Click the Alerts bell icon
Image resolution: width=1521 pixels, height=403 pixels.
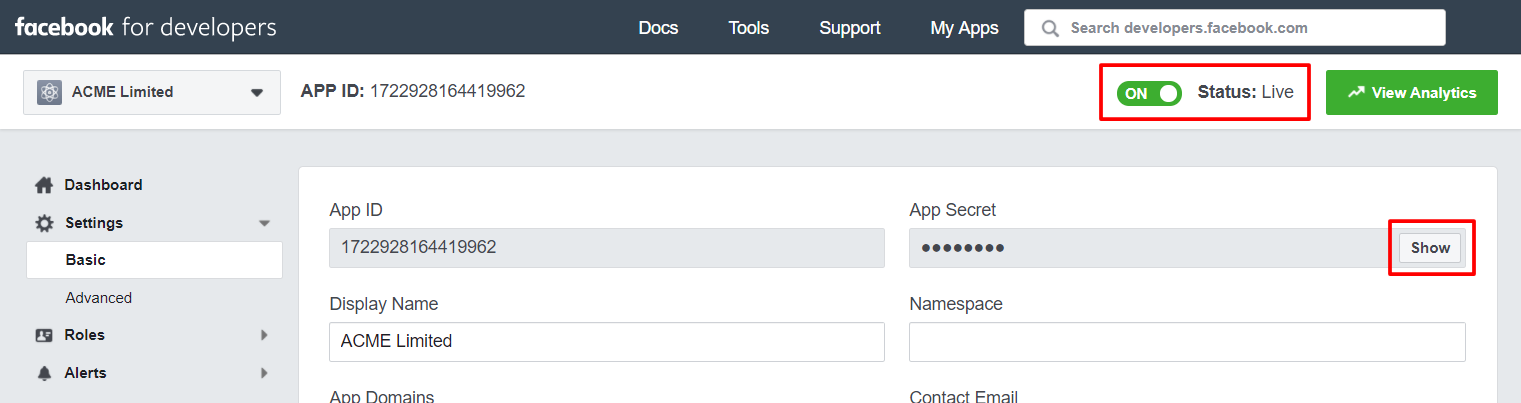[44, 373]
